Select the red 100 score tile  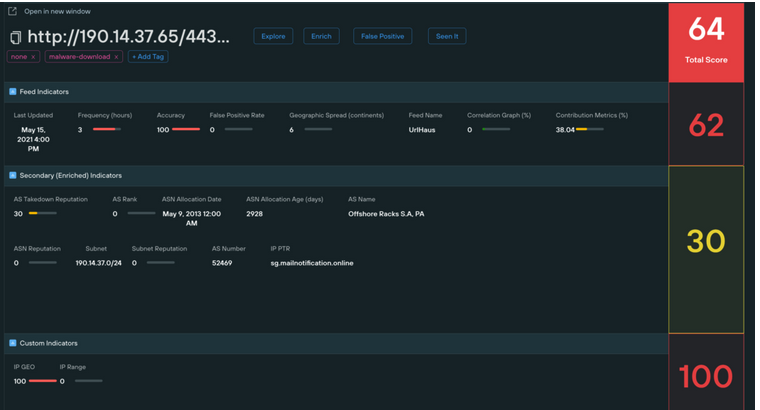[x=706, y=376]
